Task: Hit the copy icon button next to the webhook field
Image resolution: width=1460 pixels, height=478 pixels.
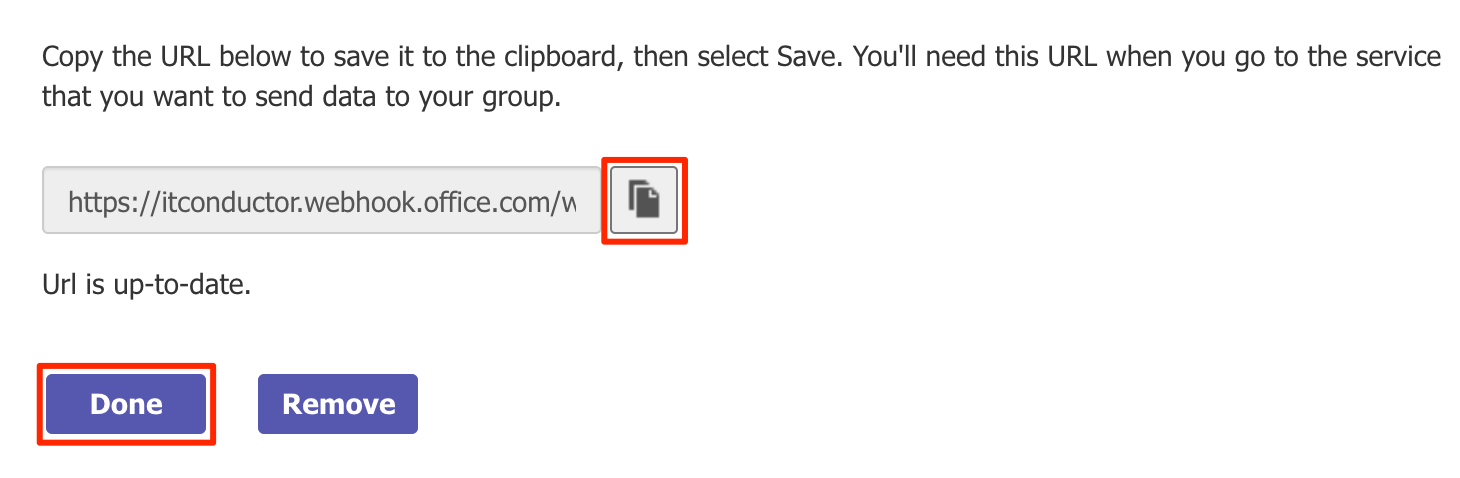Action: pos(644,200)
